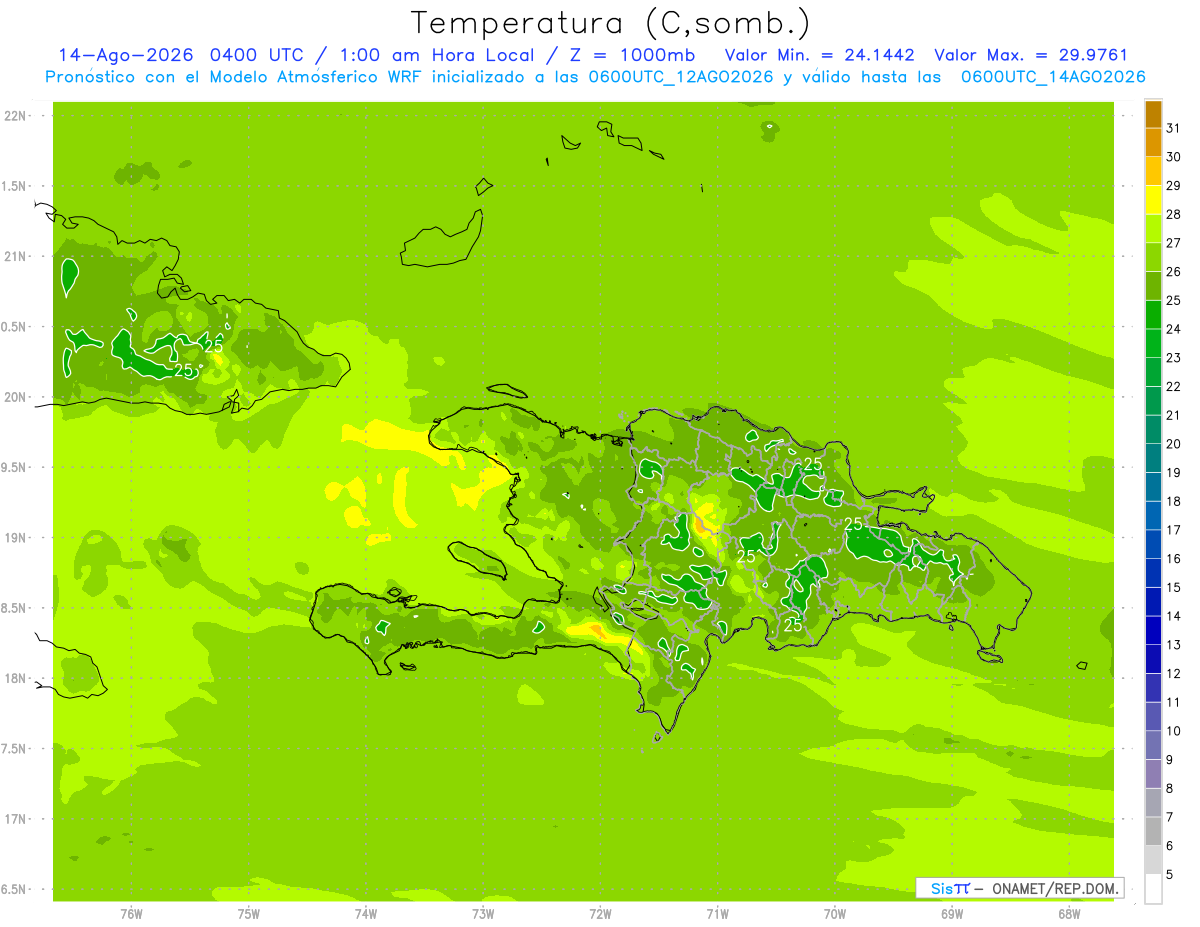Viewport: 1200px width, 927px height.
Task: Select 'Valor Max. = 29.9761' text
Action: click(1030, 55)
